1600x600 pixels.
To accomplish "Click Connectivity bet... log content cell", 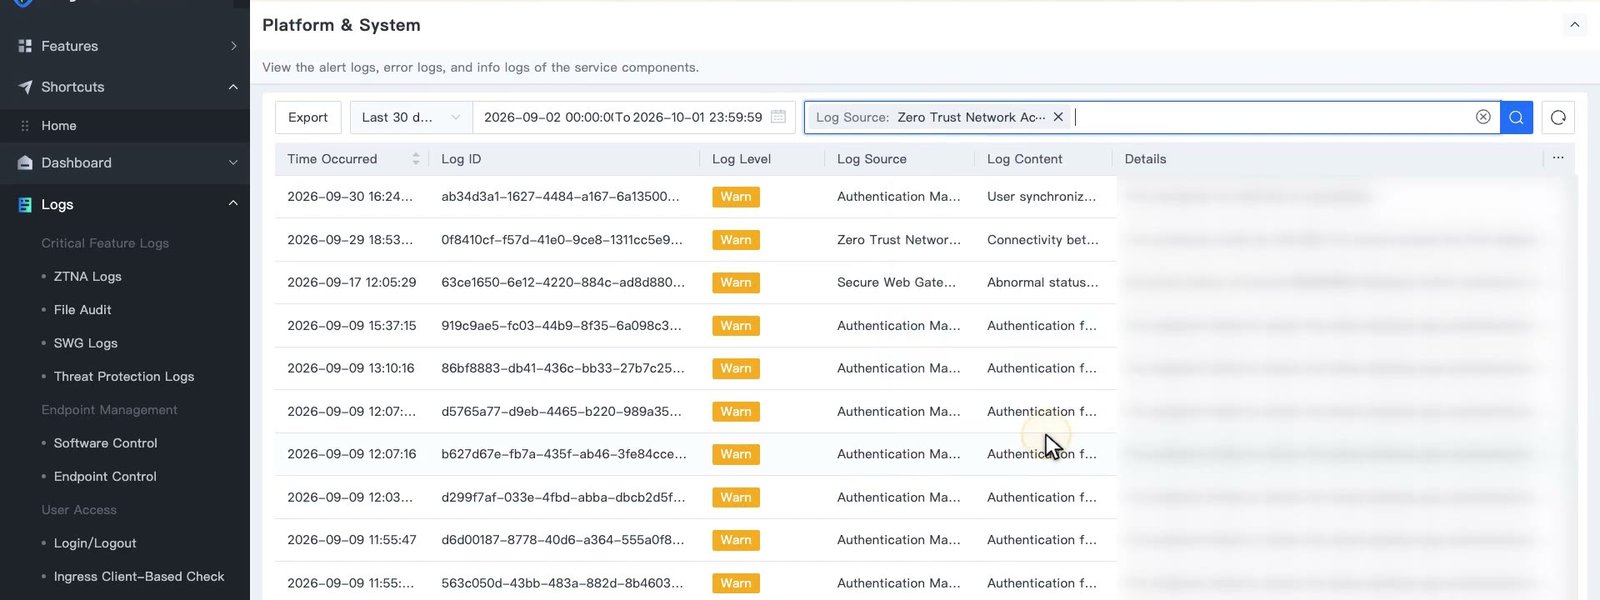I will 1043,240.
